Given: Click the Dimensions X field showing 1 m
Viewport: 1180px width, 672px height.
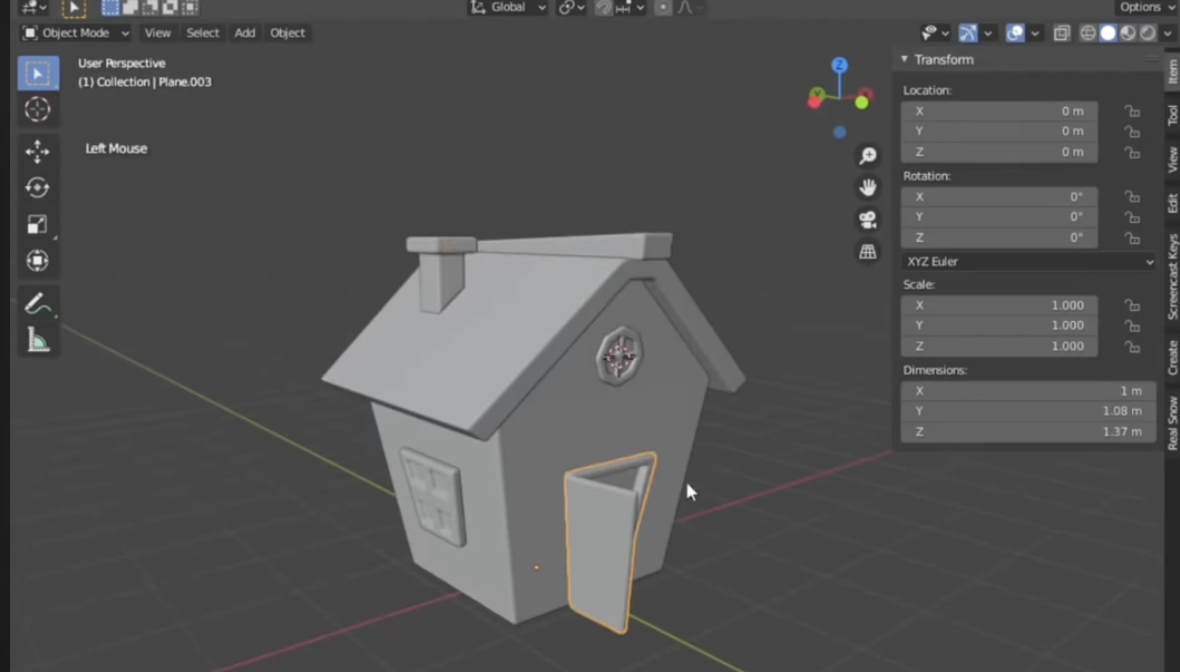Looking at the screenshot, I should point(1028,391).
